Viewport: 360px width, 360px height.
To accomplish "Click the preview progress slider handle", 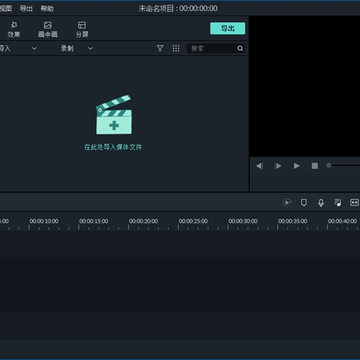I will (x=329, y=165).
